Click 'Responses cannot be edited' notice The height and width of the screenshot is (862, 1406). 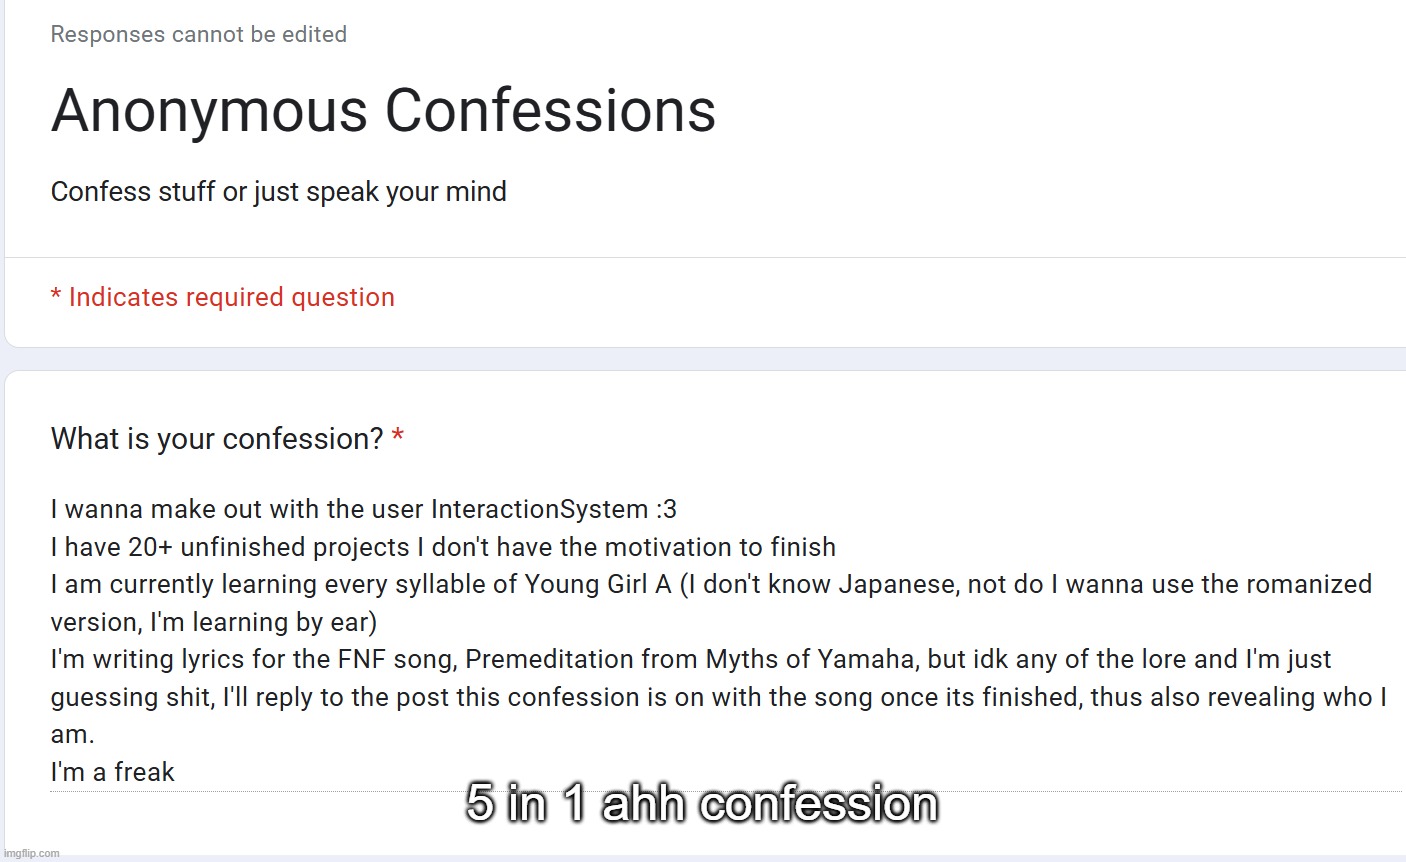click(x=199, y=34)
